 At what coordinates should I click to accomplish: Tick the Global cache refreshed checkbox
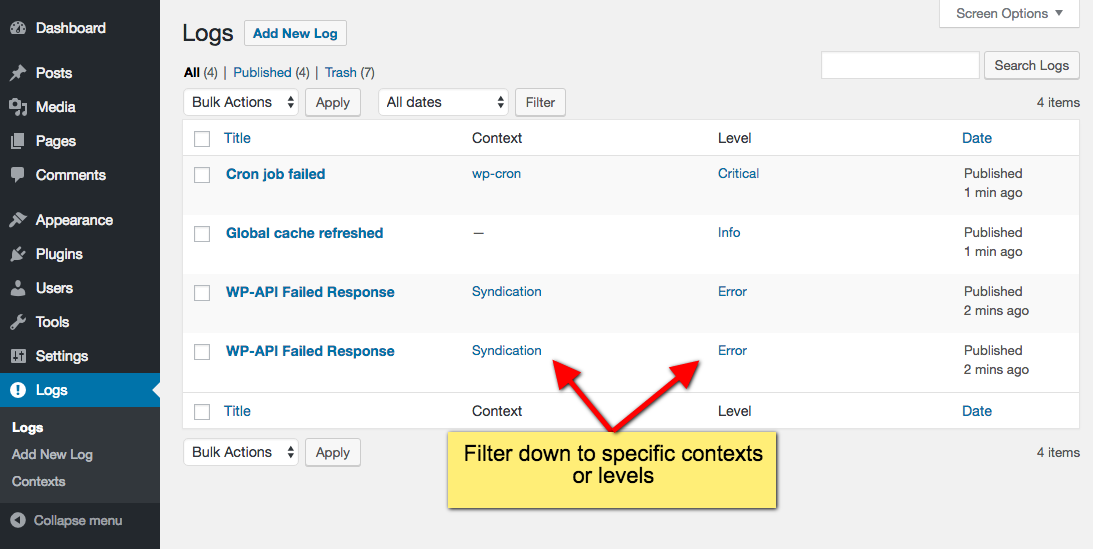(x=202, y=234)
